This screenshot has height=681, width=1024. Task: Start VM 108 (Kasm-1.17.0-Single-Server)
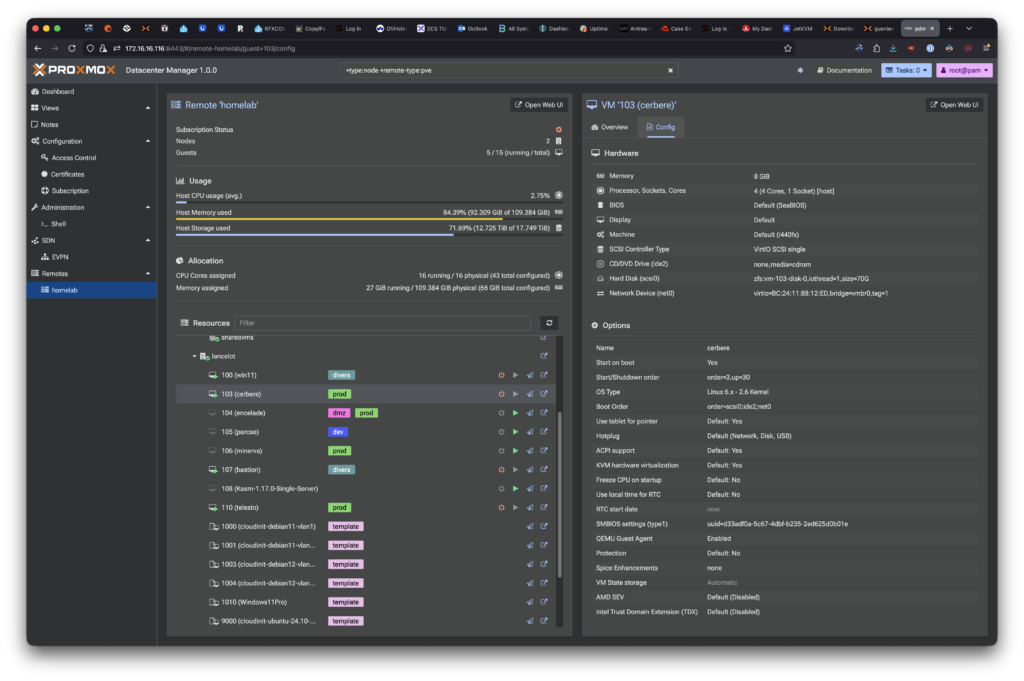pos(515,488)
